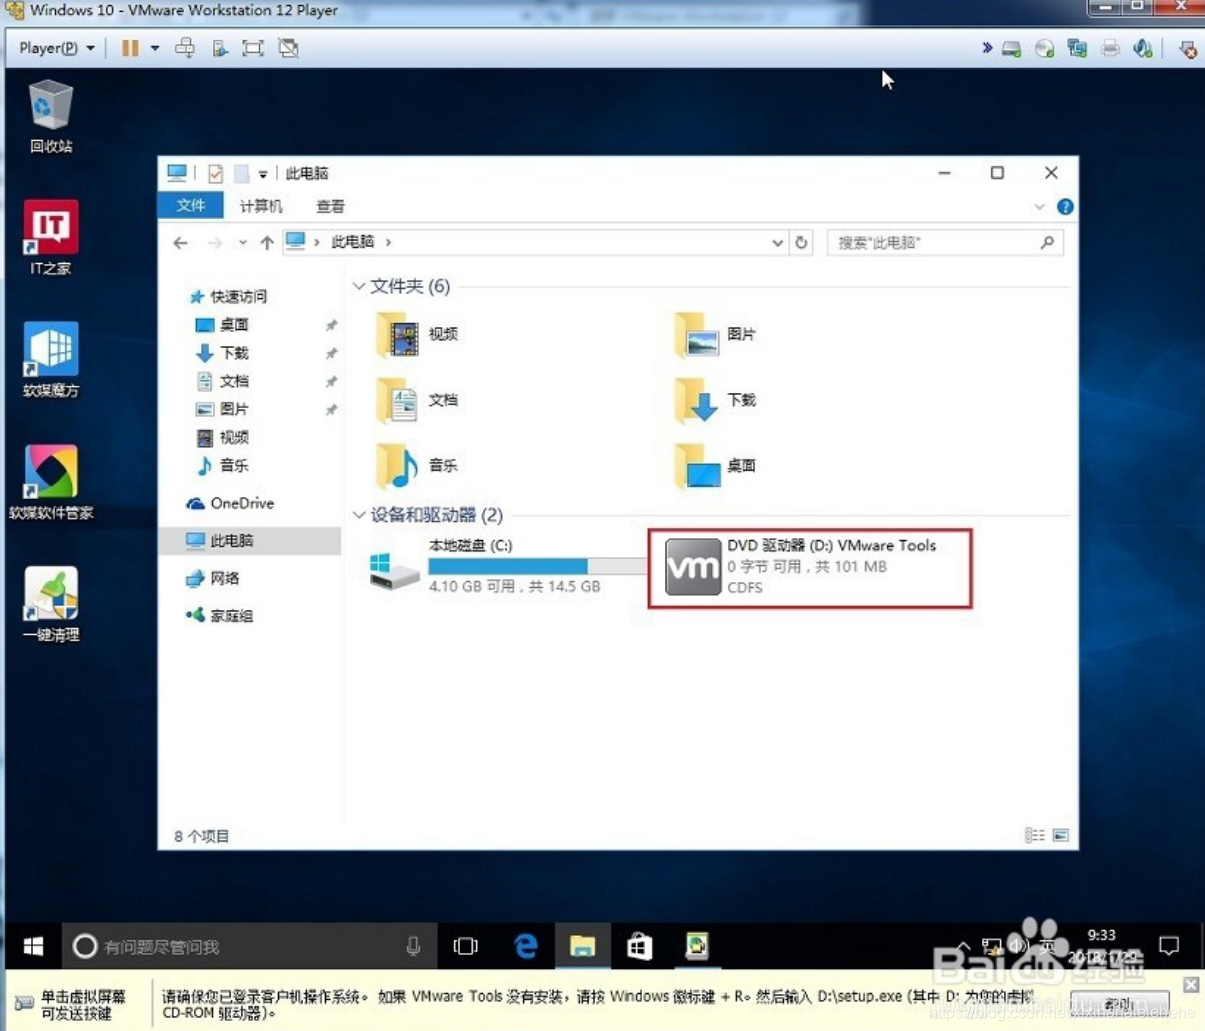Select the 一键清理 desktop shortcut
Viewport: 1205px width, 1031px height.
coord(51,604)
